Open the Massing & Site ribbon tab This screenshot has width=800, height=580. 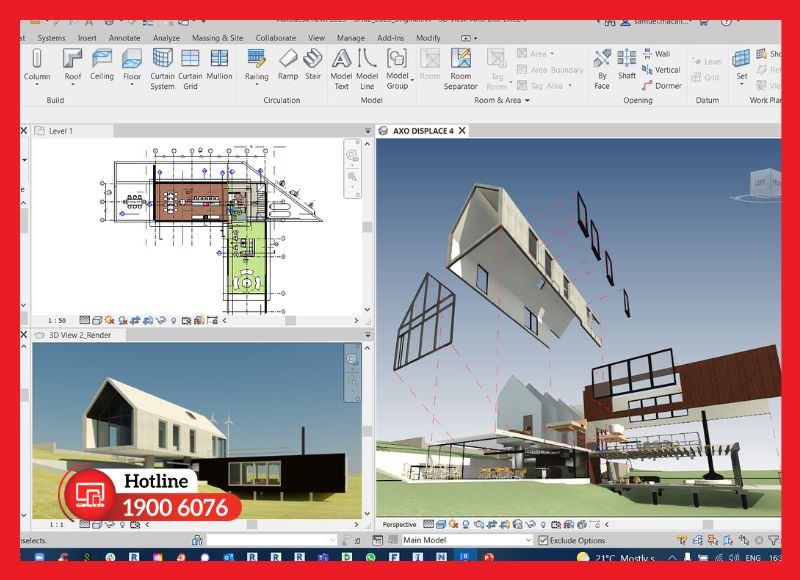(217, 38)
